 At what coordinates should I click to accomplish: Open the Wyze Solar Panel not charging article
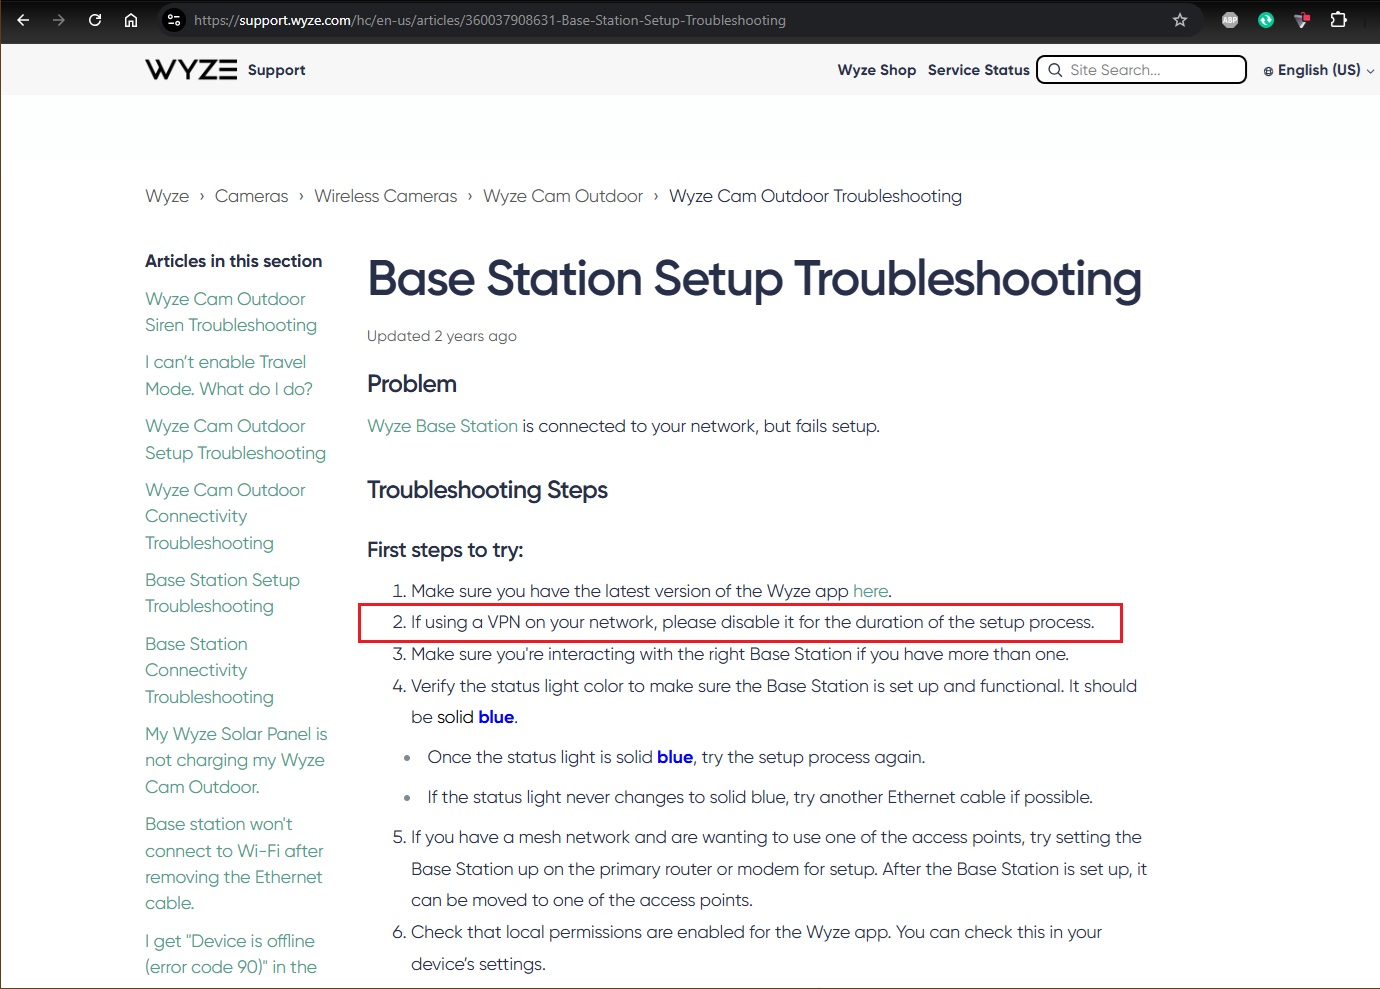(x=236, y=760)
